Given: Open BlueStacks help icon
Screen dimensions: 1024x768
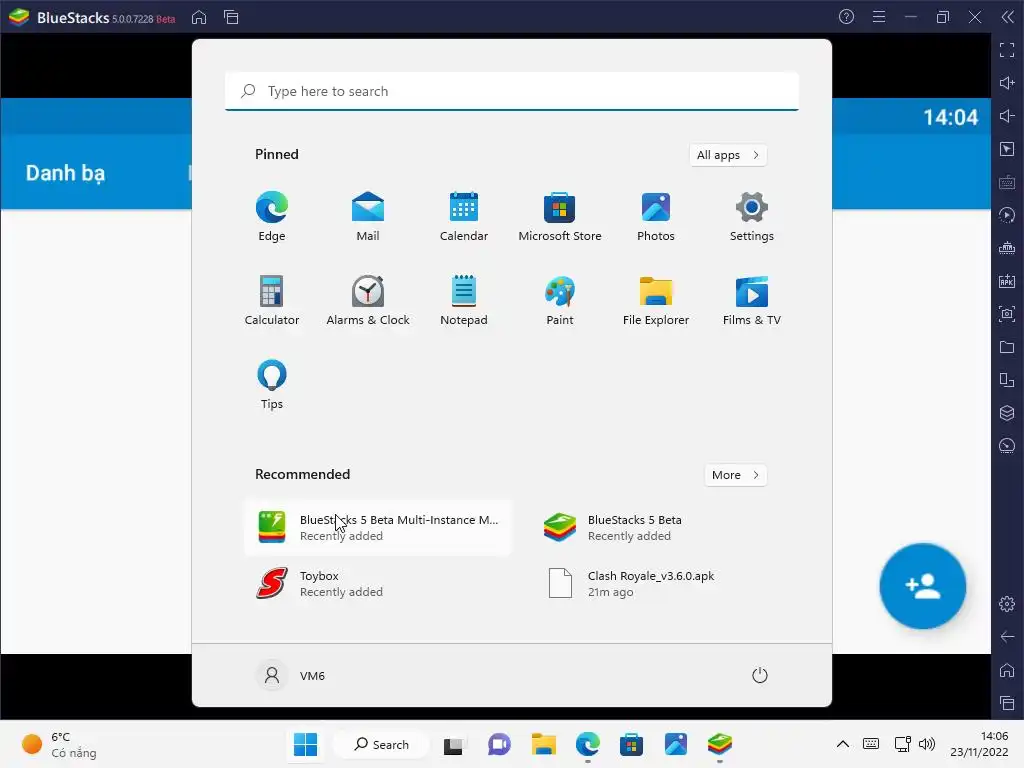Looking at the screenshot, I should coord(846,17).
